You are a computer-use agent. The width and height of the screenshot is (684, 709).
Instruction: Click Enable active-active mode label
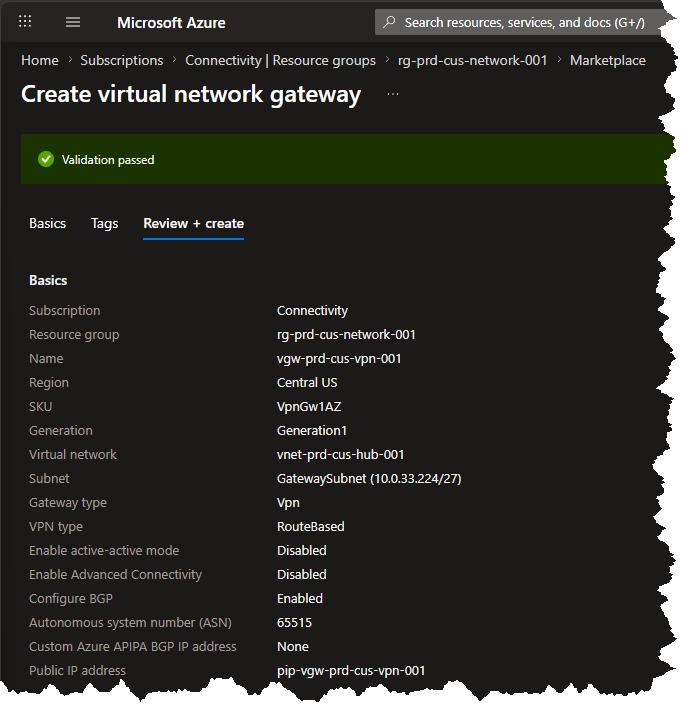point(104,550)
